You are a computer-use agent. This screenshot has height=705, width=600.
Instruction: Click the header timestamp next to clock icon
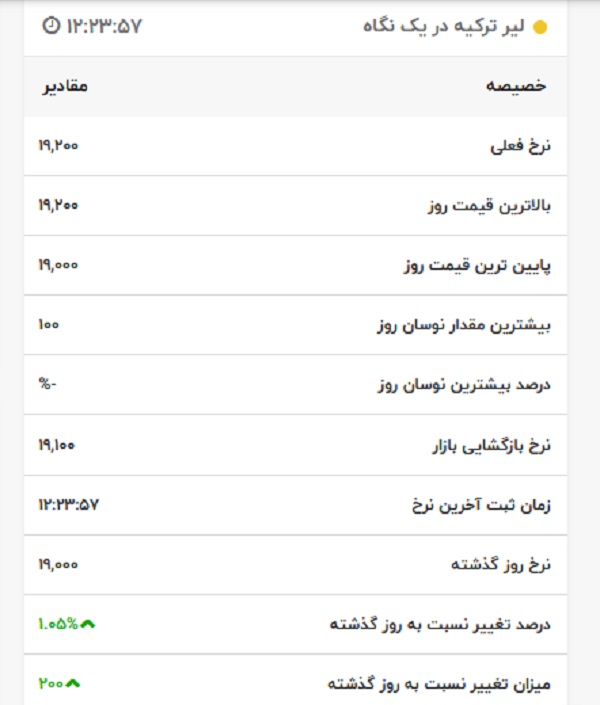104,26
